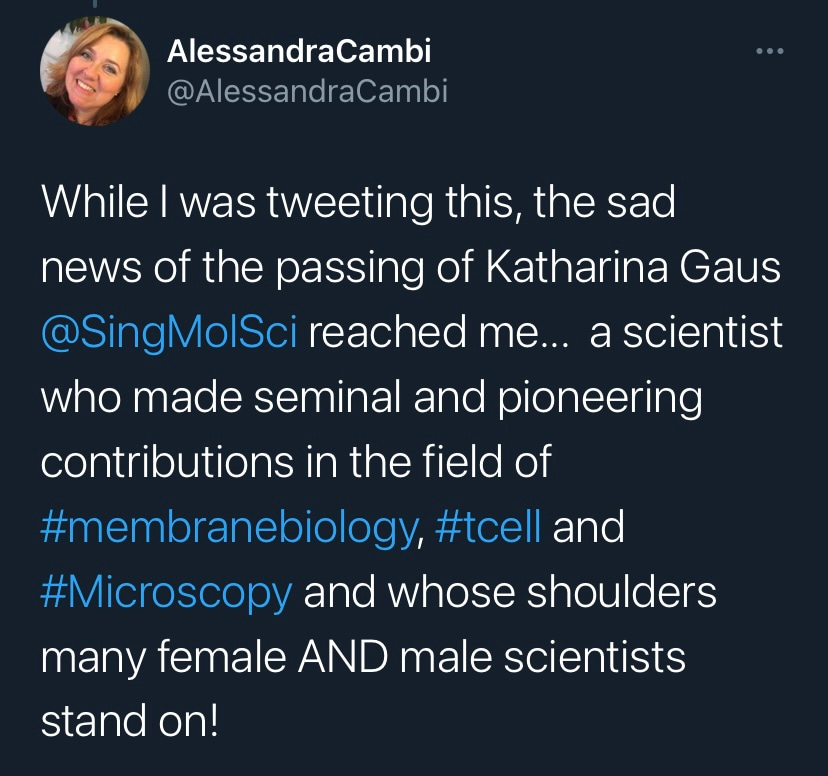Tap the phrase 'reached me...' after the mention
The height and width of the screenshot is (776, 828).
coord(438,334)
